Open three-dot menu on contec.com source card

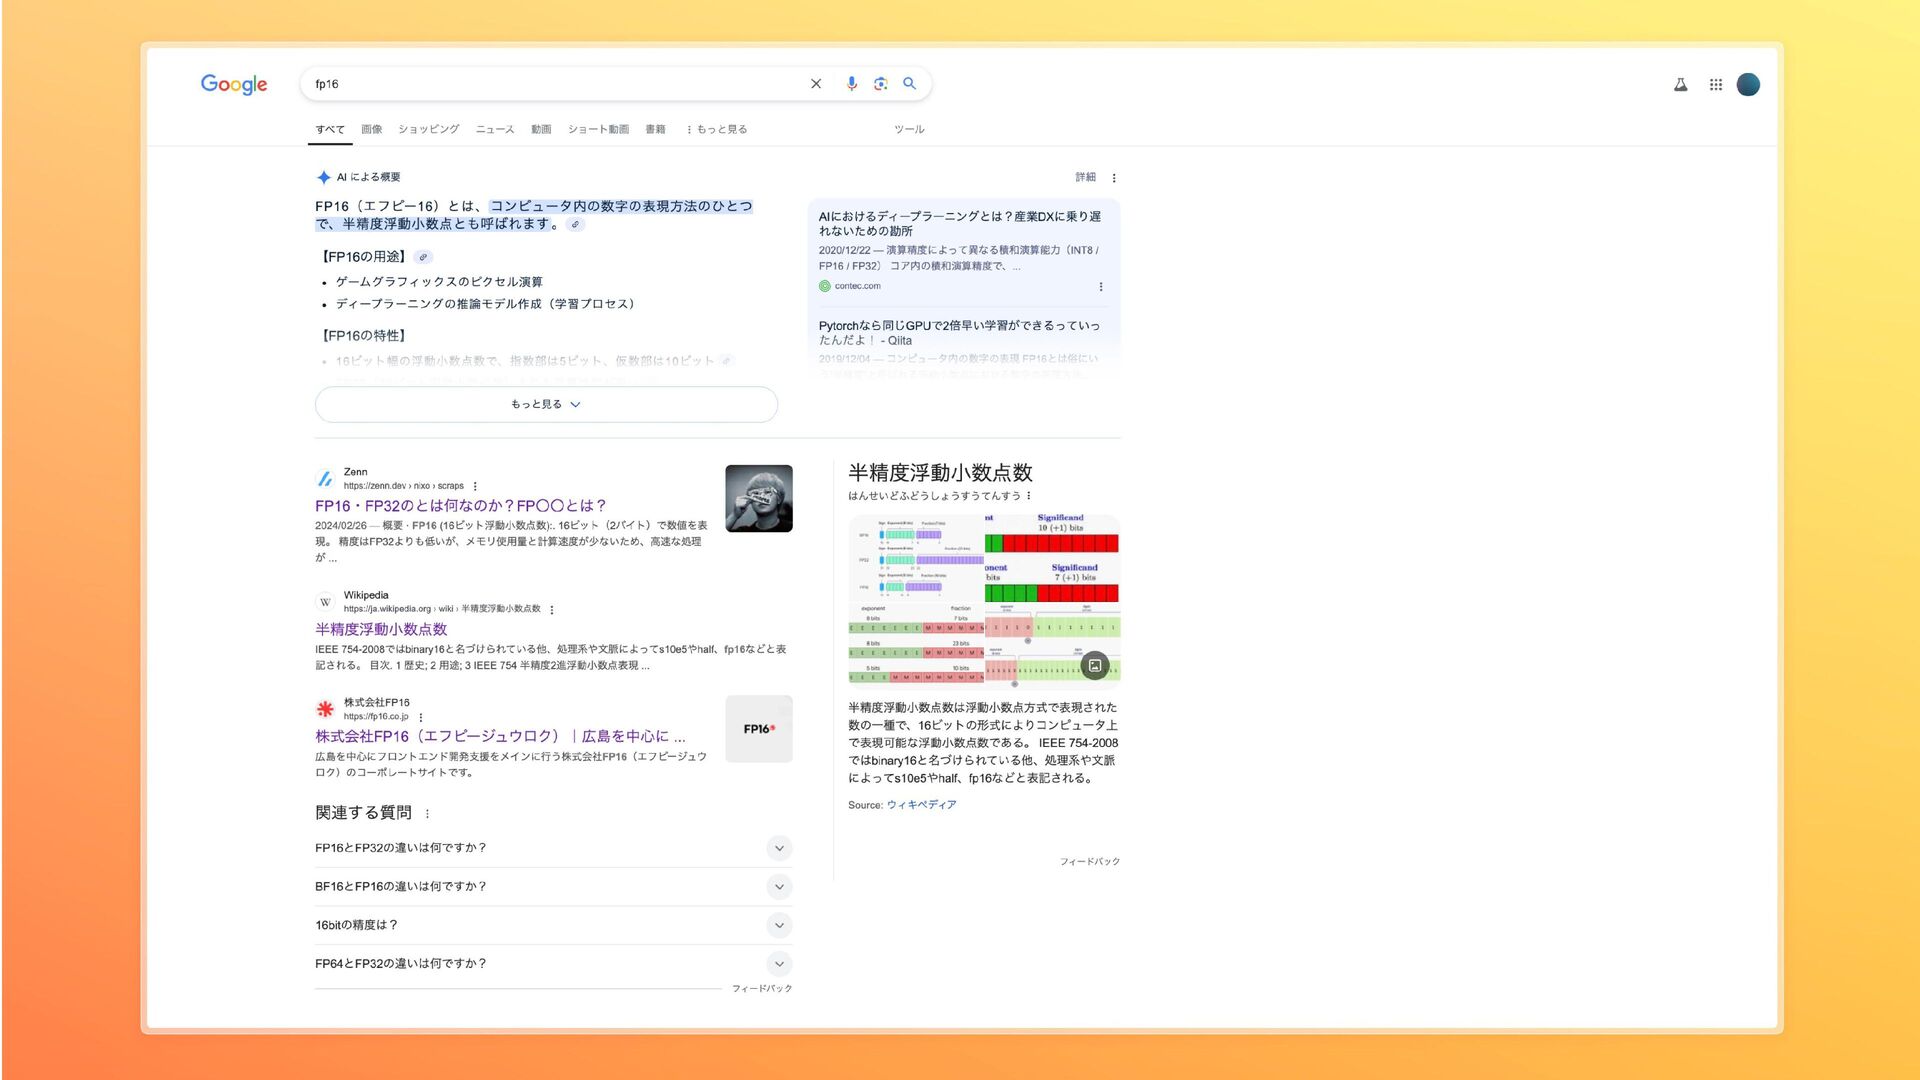tap(1101, 287)
